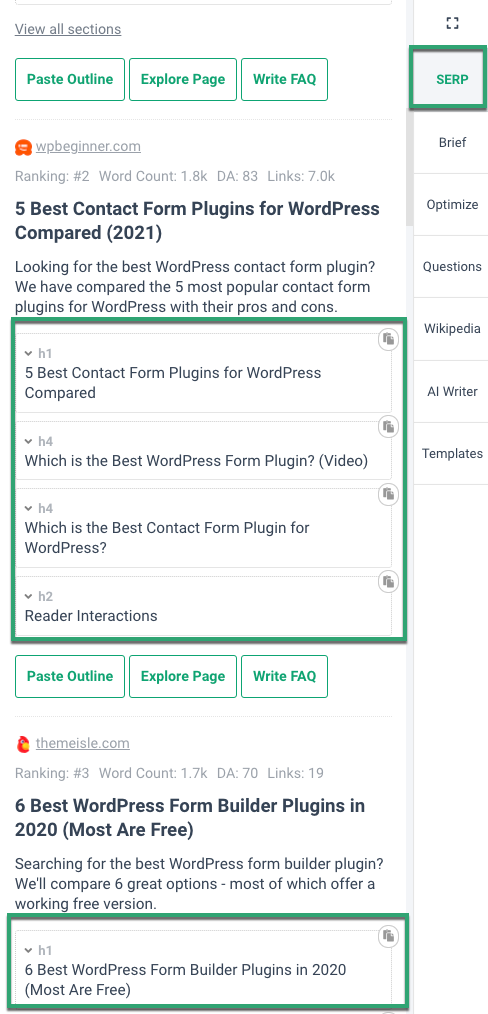Copy the 'Reader Interactions' h2 heading

(x=388, y=582)
